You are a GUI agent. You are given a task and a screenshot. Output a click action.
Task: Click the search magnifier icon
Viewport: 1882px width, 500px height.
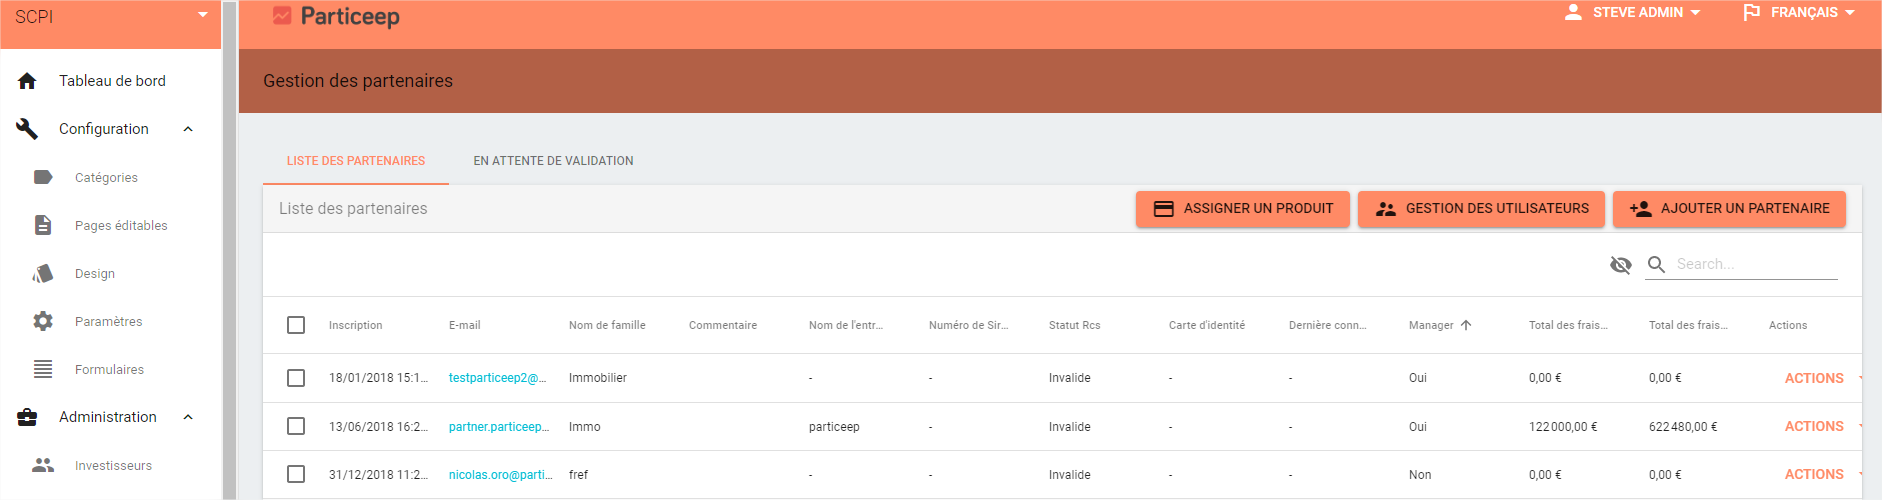tap(1657, 264)
